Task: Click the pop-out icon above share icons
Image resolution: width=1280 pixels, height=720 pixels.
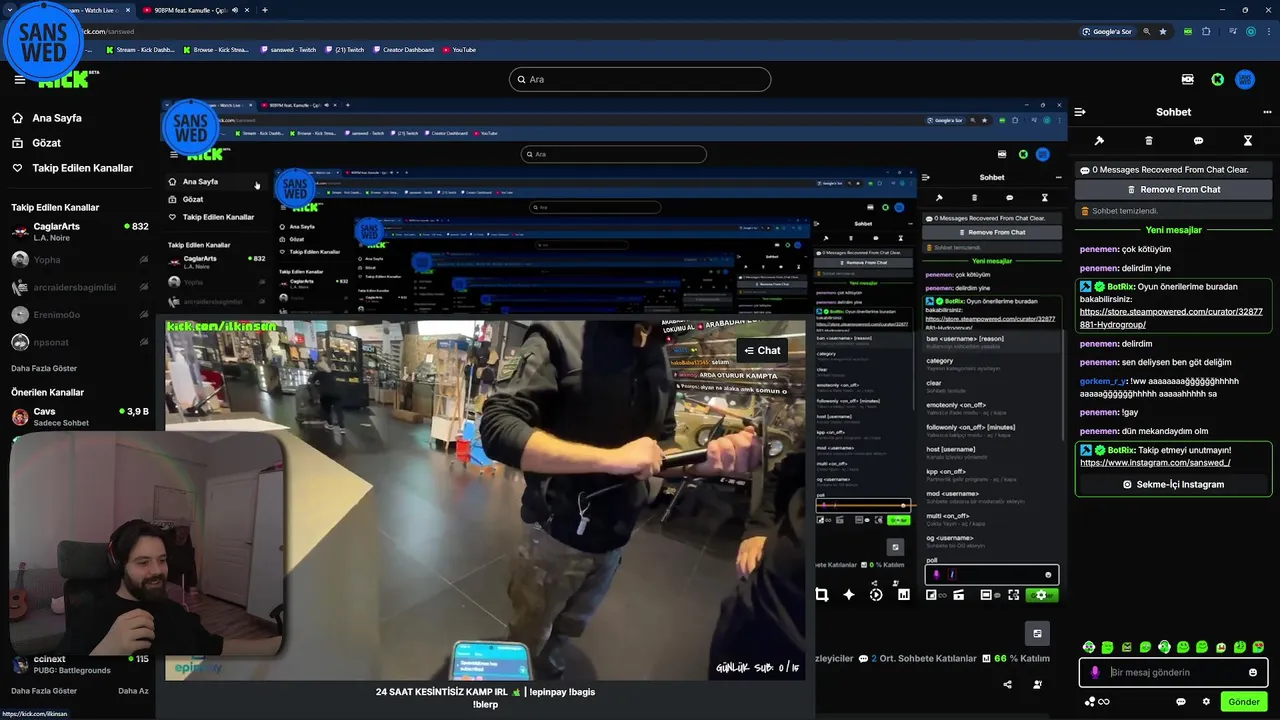Action: [x=1037, y=633]
